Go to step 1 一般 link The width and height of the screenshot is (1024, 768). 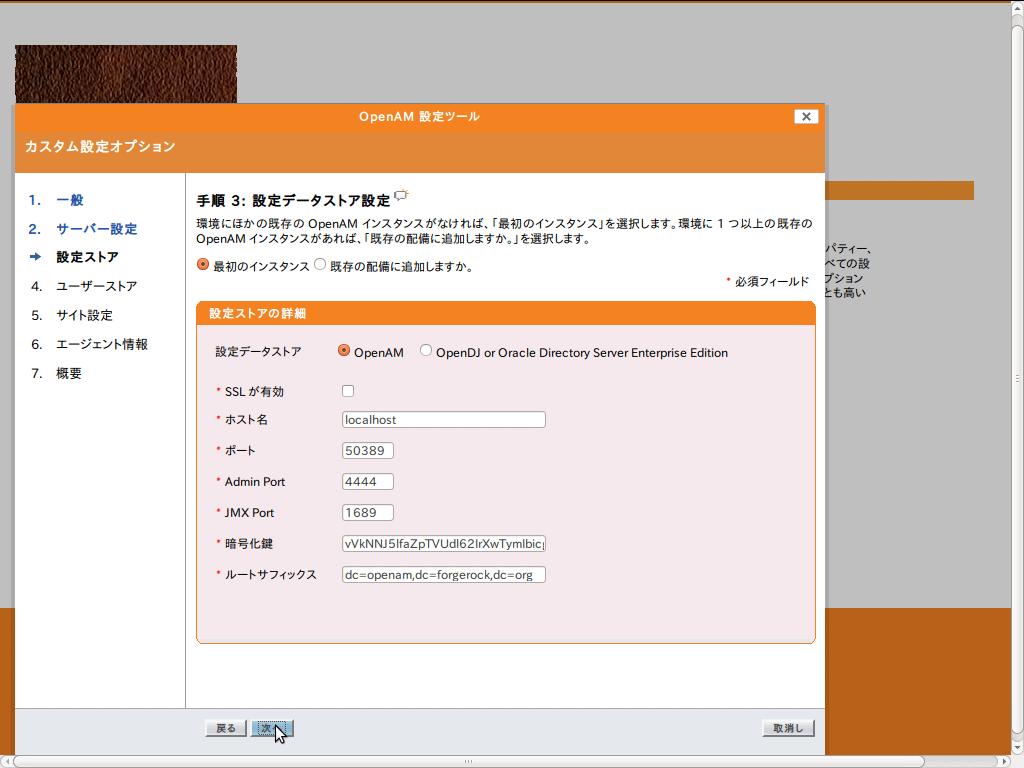coord(70,200)
